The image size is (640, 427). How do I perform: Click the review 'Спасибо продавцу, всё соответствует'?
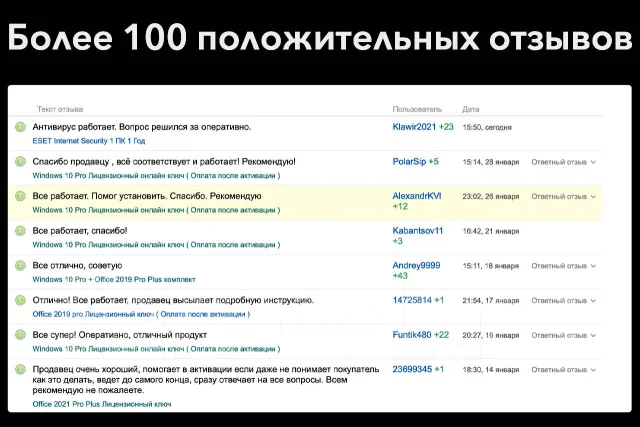pyautogui.click(x=164, y=162)
